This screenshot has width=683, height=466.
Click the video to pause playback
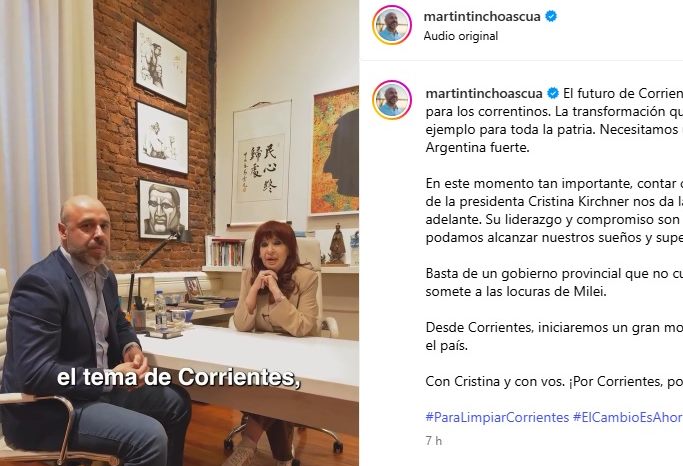179,233
